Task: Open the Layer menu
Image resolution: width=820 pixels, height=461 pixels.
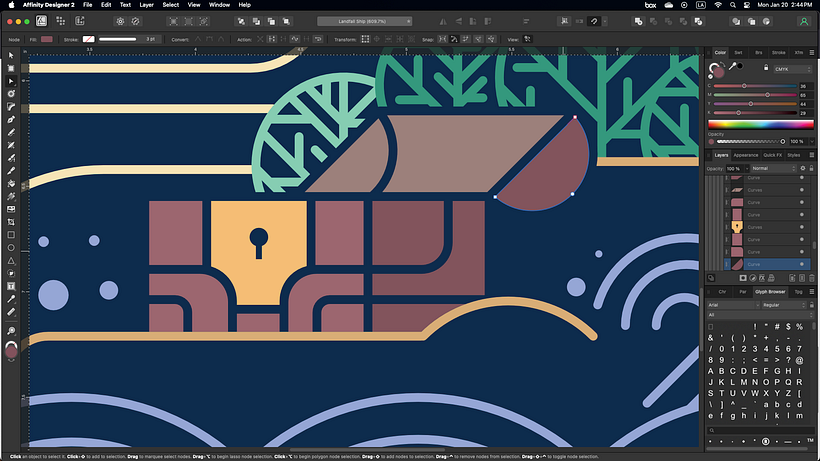Action: pyautogui.click(x=147, y=5)
